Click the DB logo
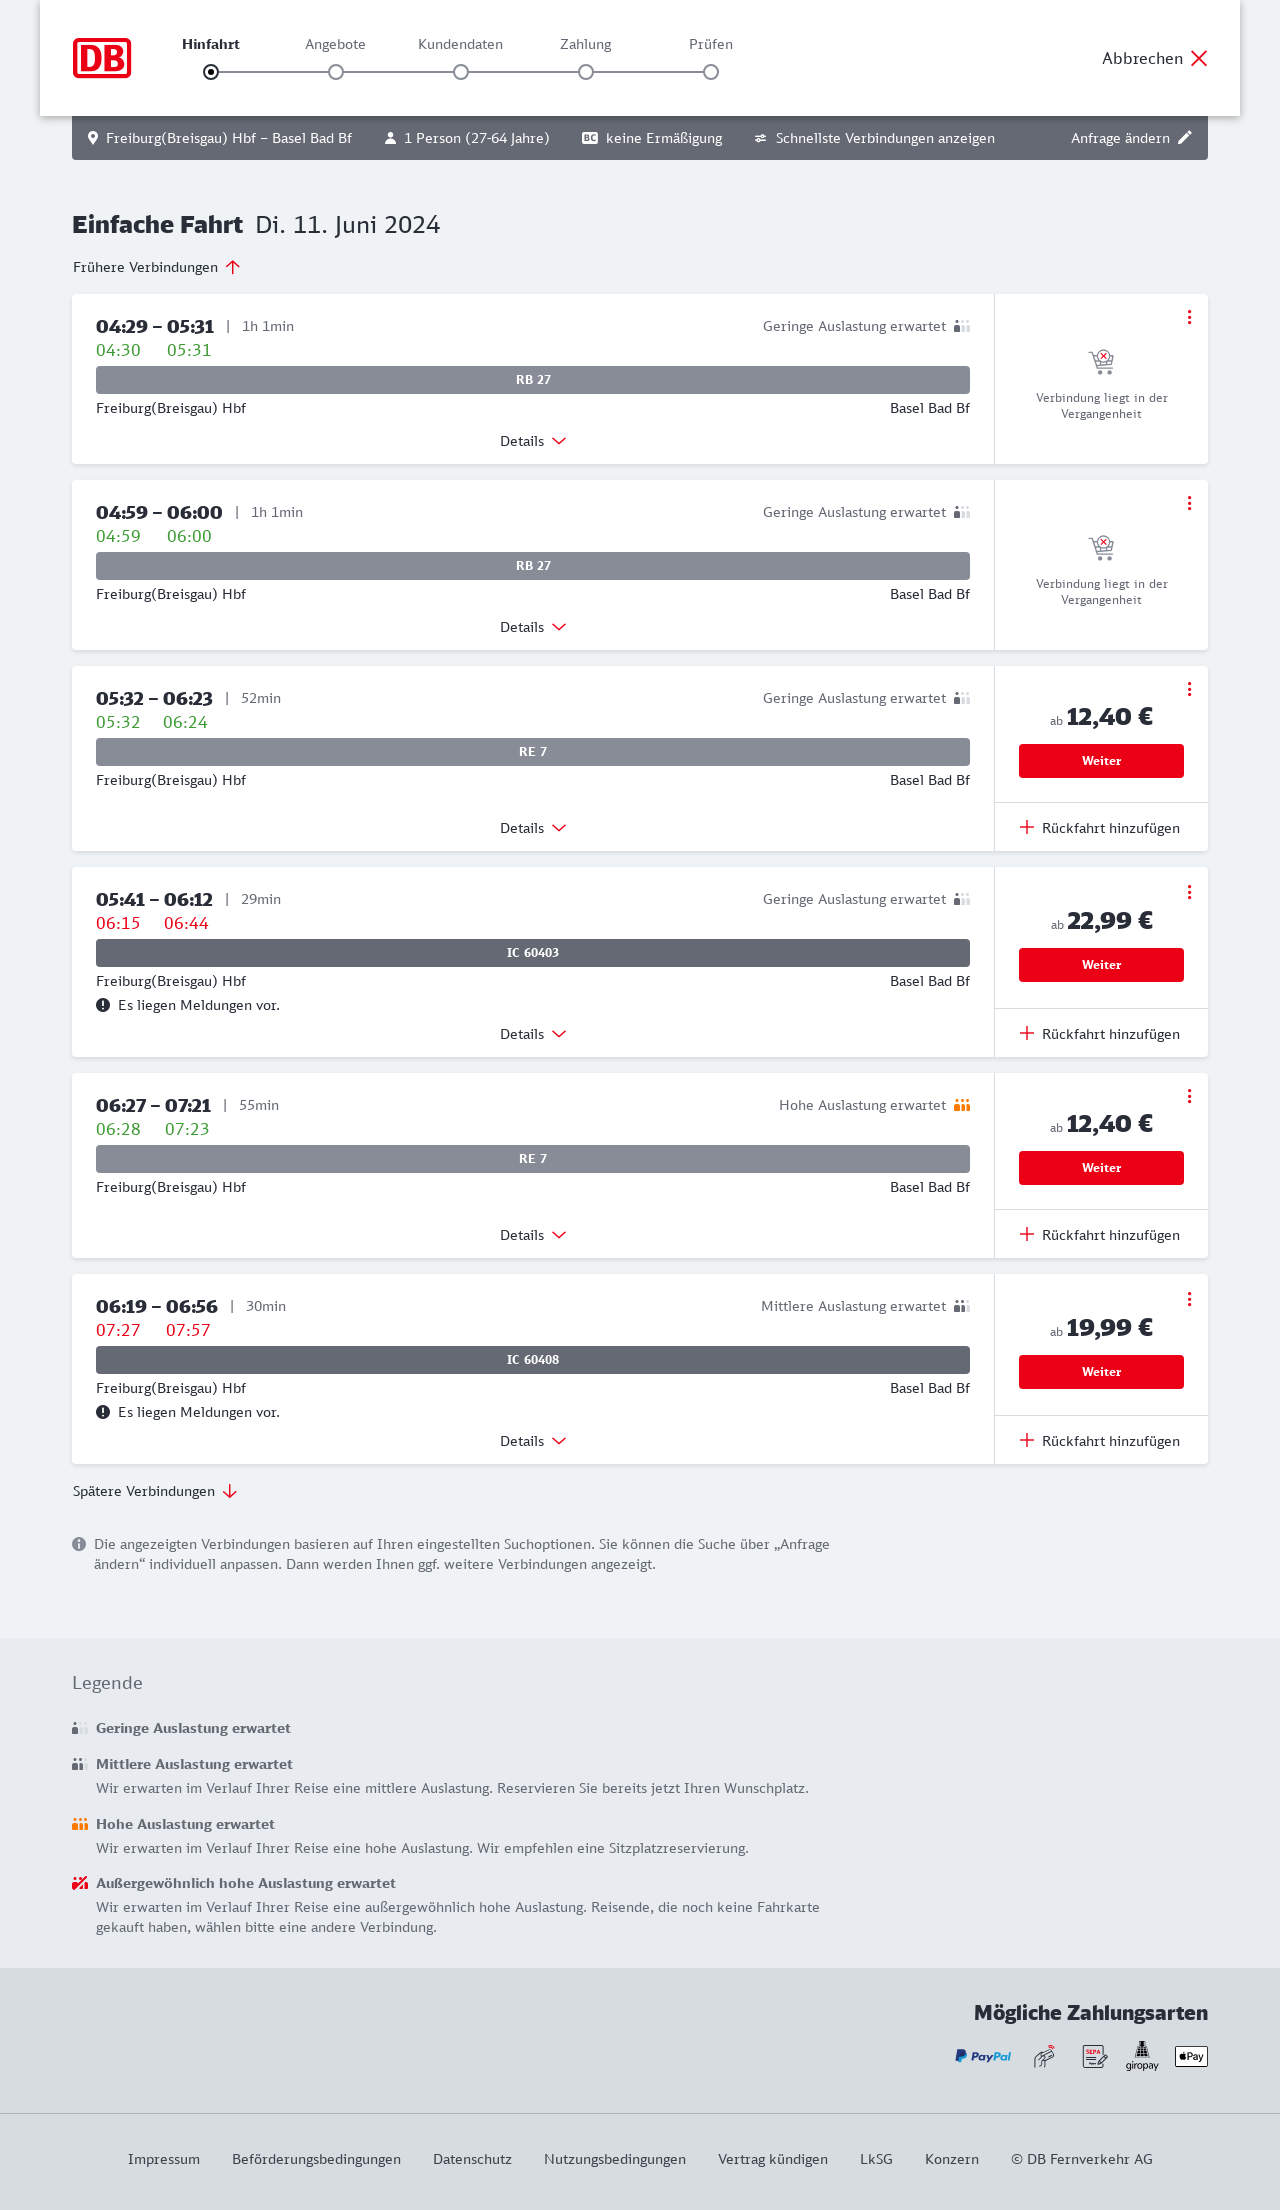 point(102,58)
